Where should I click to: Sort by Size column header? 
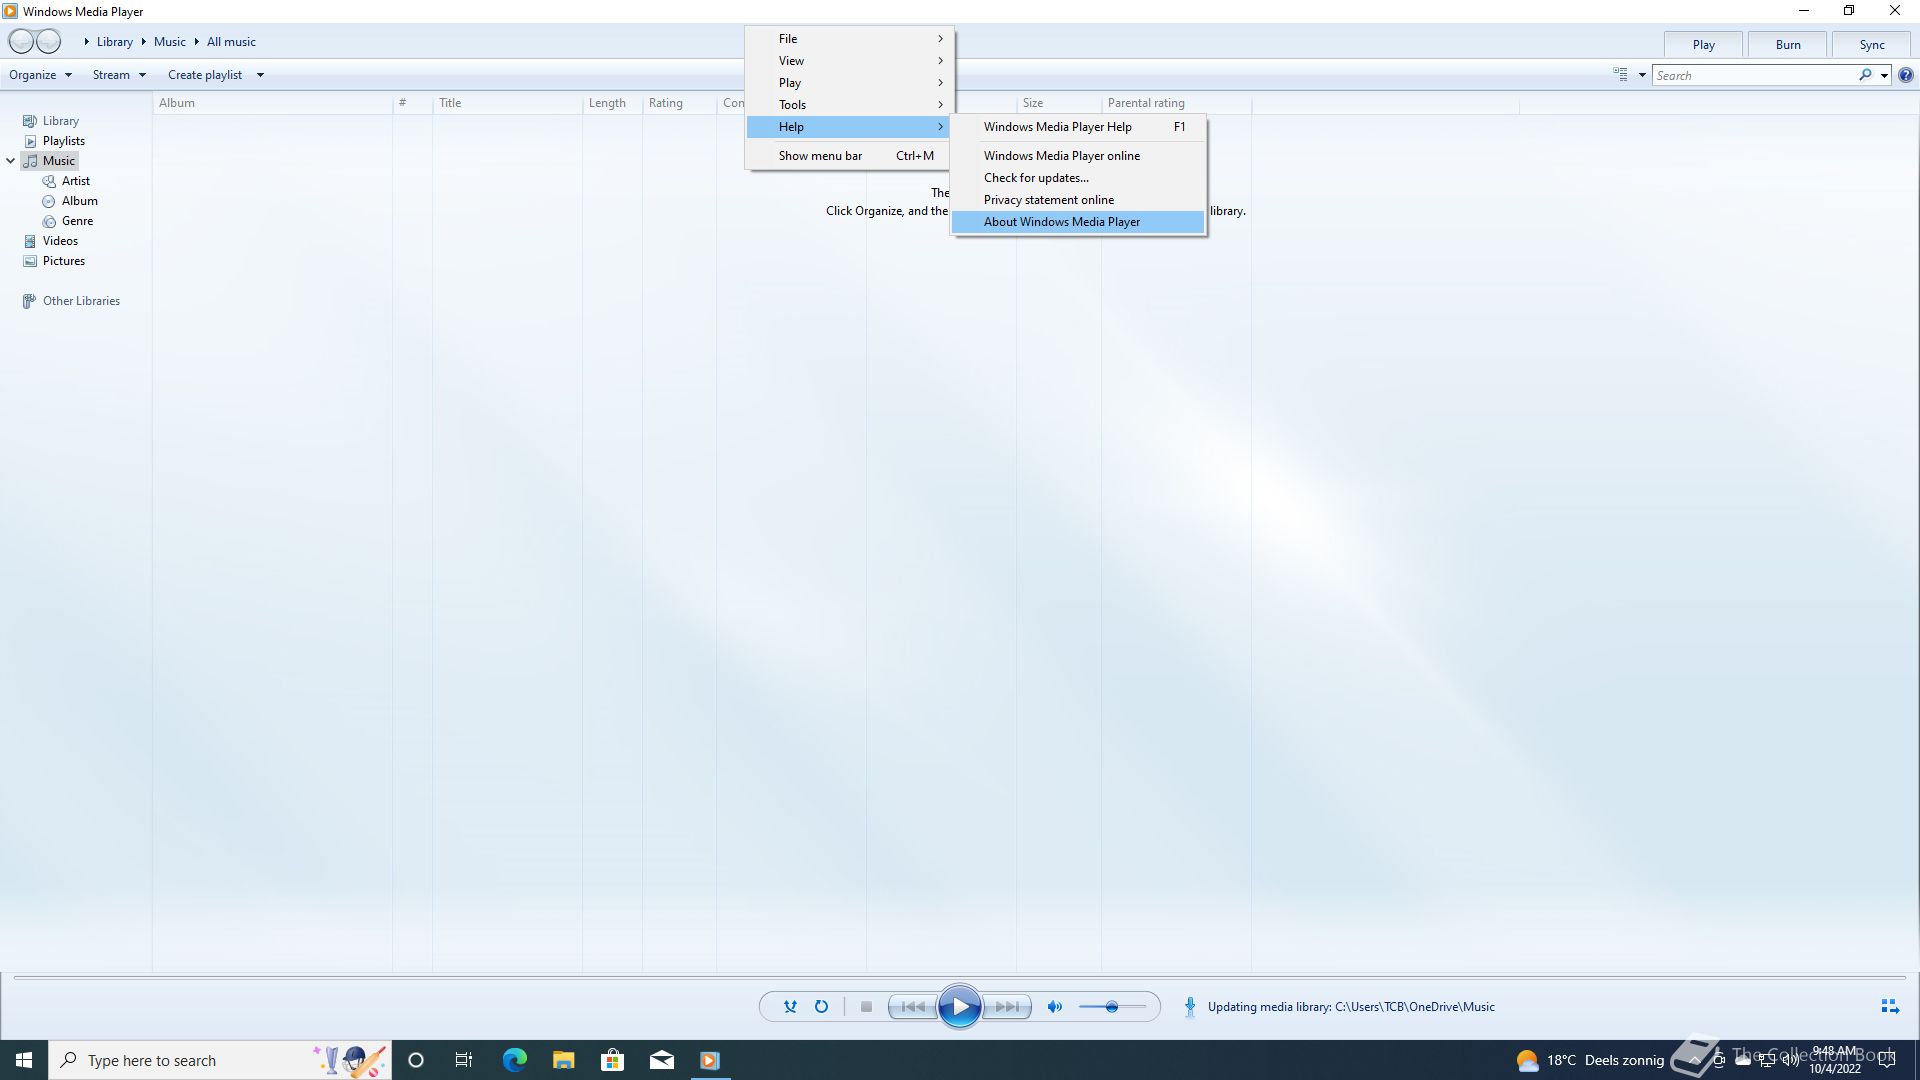coord(1059,103)
